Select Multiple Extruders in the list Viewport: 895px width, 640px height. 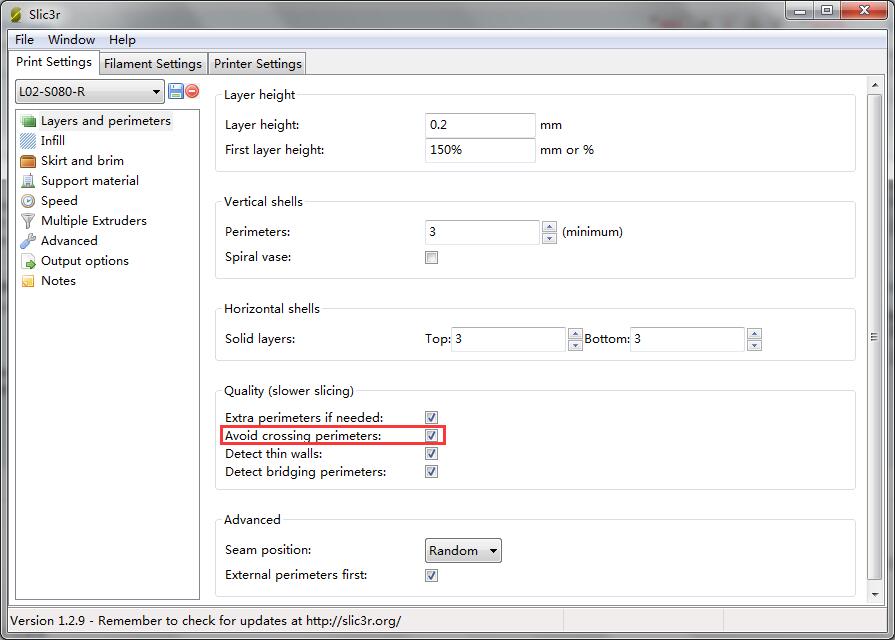tap(94, 221)
